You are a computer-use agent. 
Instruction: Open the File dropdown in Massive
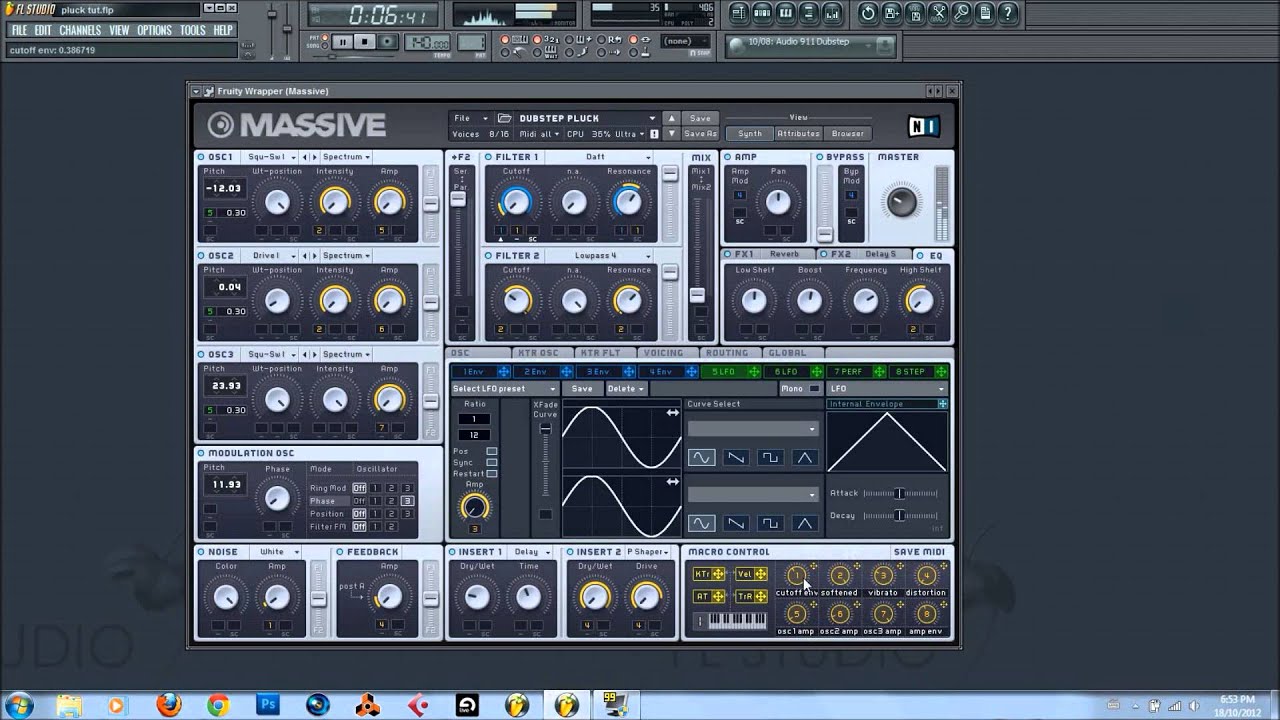pyautogui.click(x=470, y=118)
